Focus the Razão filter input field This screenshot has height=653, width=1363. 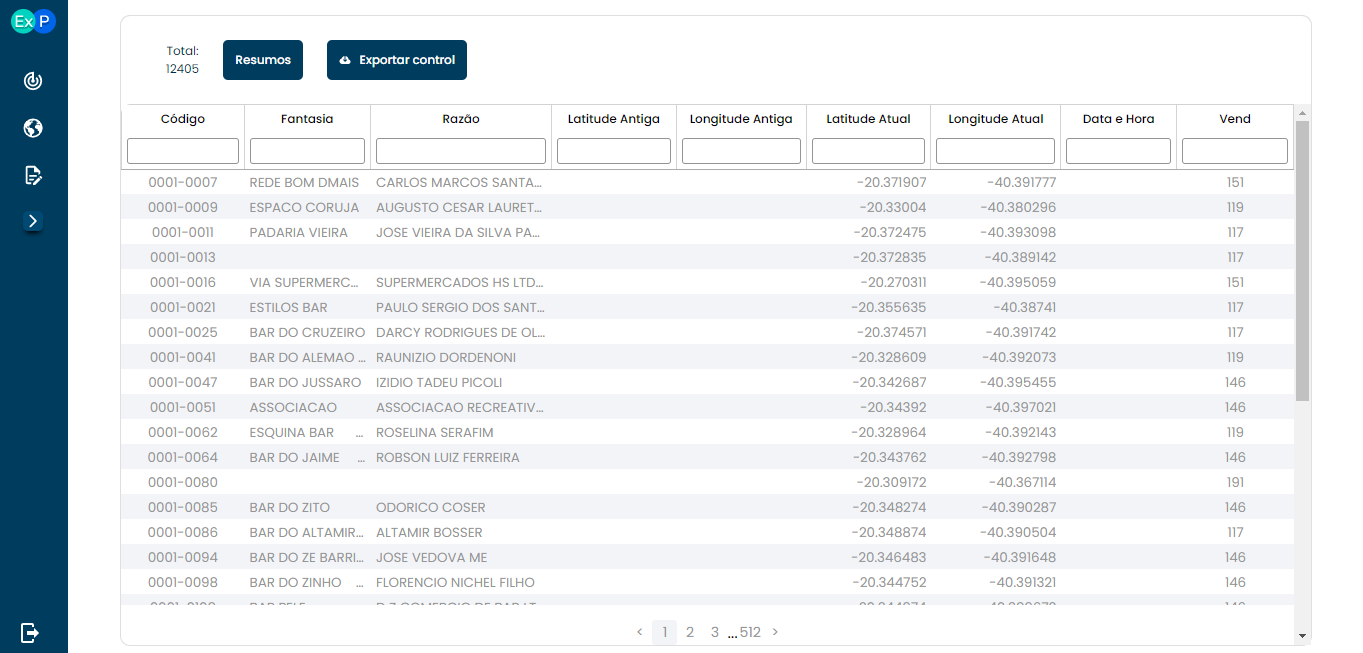click(x=461, y=151)
